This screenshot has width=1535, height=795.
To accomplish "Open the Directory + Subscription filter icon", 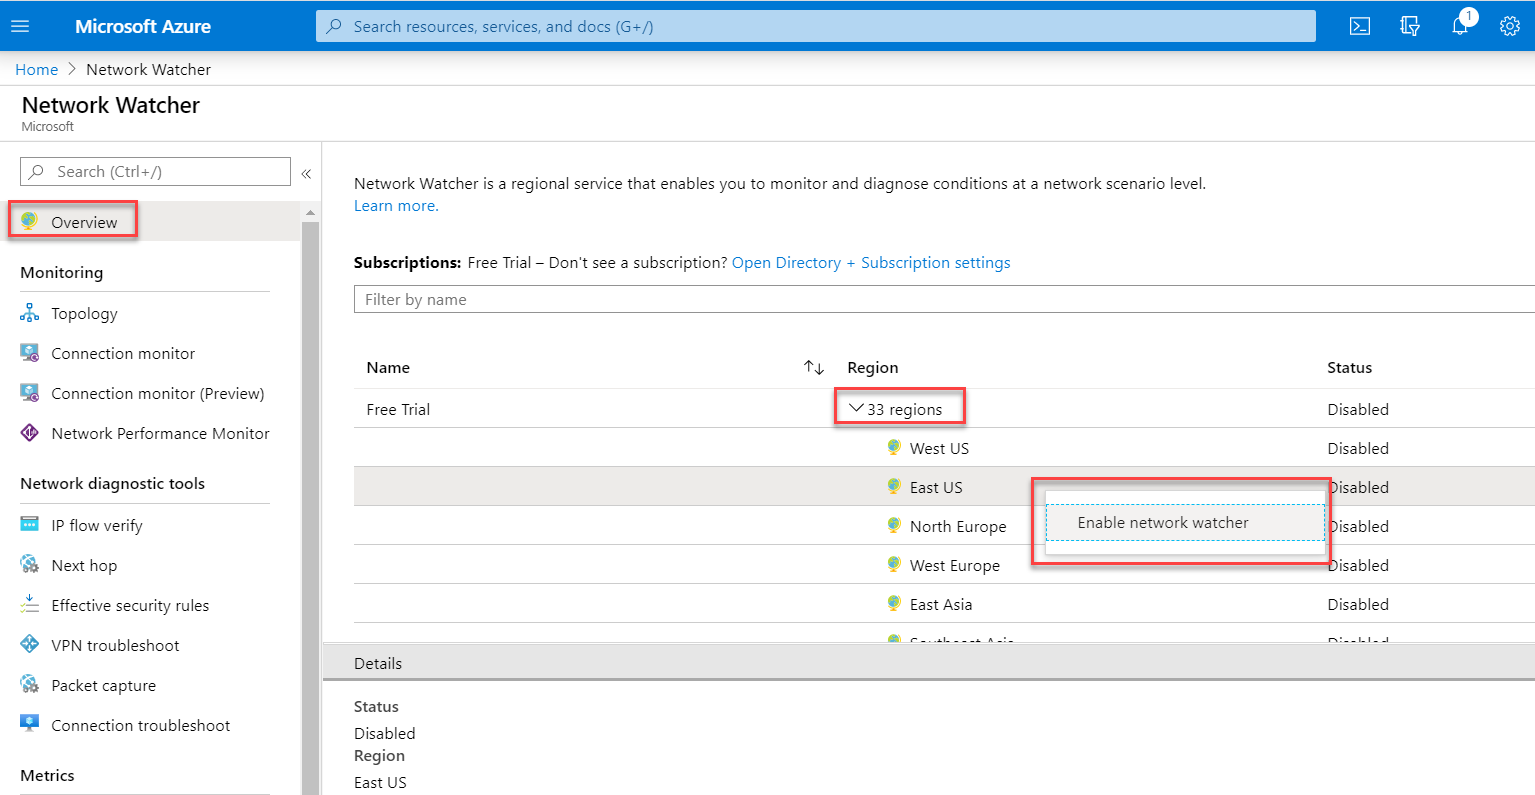I will coord(1410,26).
